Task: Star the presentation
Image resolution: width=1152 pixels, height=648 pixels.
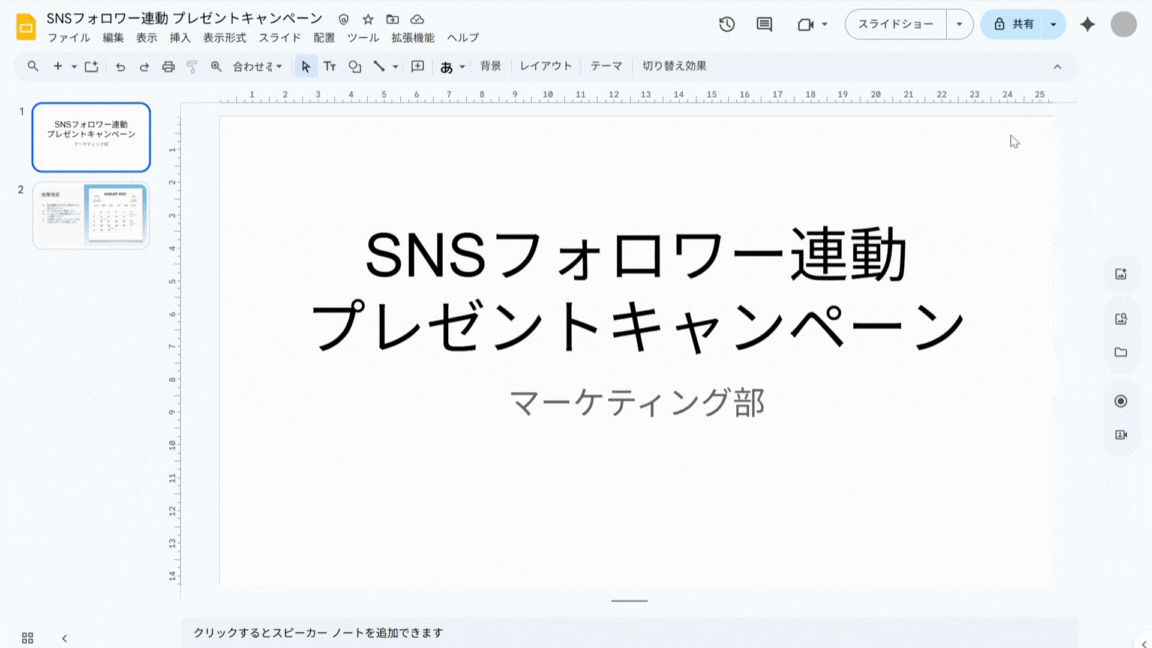Action: [368, 19]
